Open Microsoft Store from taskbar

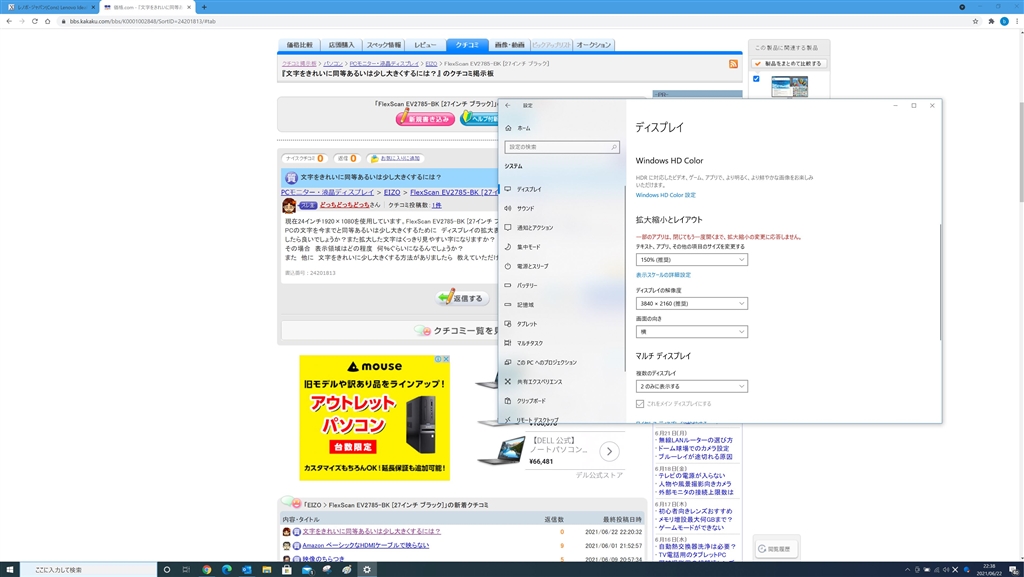pos(287,570)
